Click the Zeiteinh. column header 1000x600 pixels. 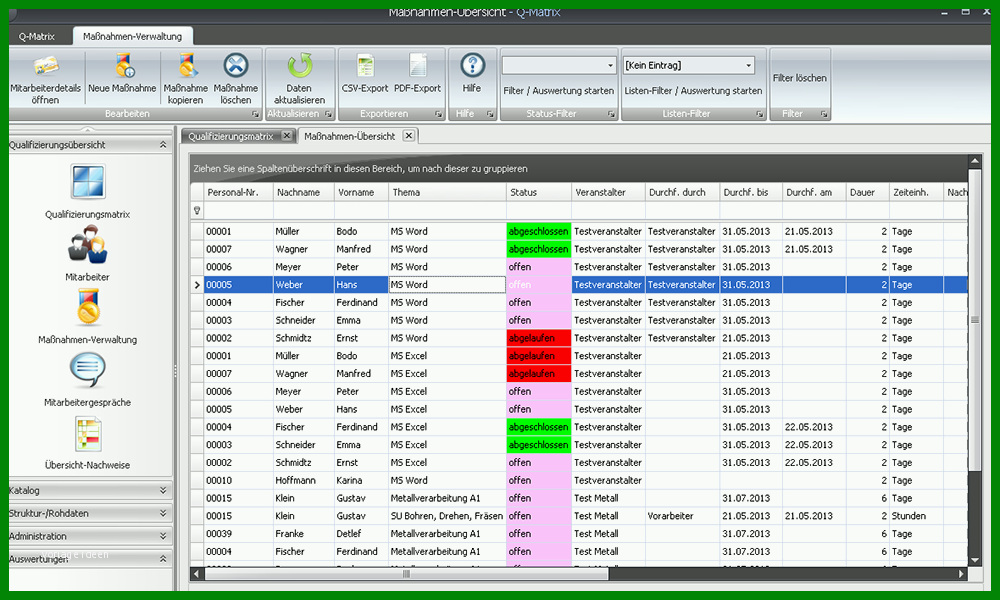pyautogui.click(x=916, y=192)
